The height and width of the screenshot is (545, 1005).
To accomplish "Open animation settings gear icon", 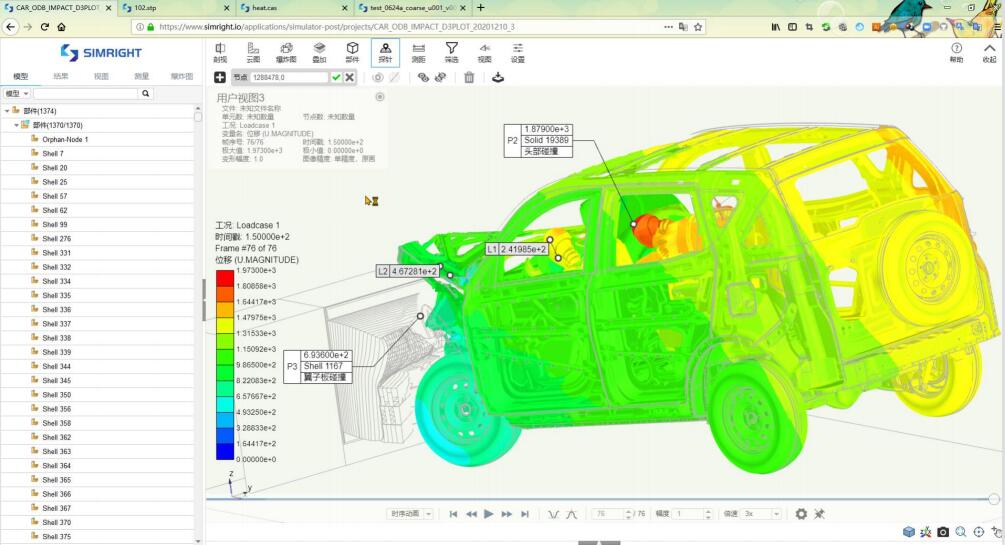I will point(801,514).
